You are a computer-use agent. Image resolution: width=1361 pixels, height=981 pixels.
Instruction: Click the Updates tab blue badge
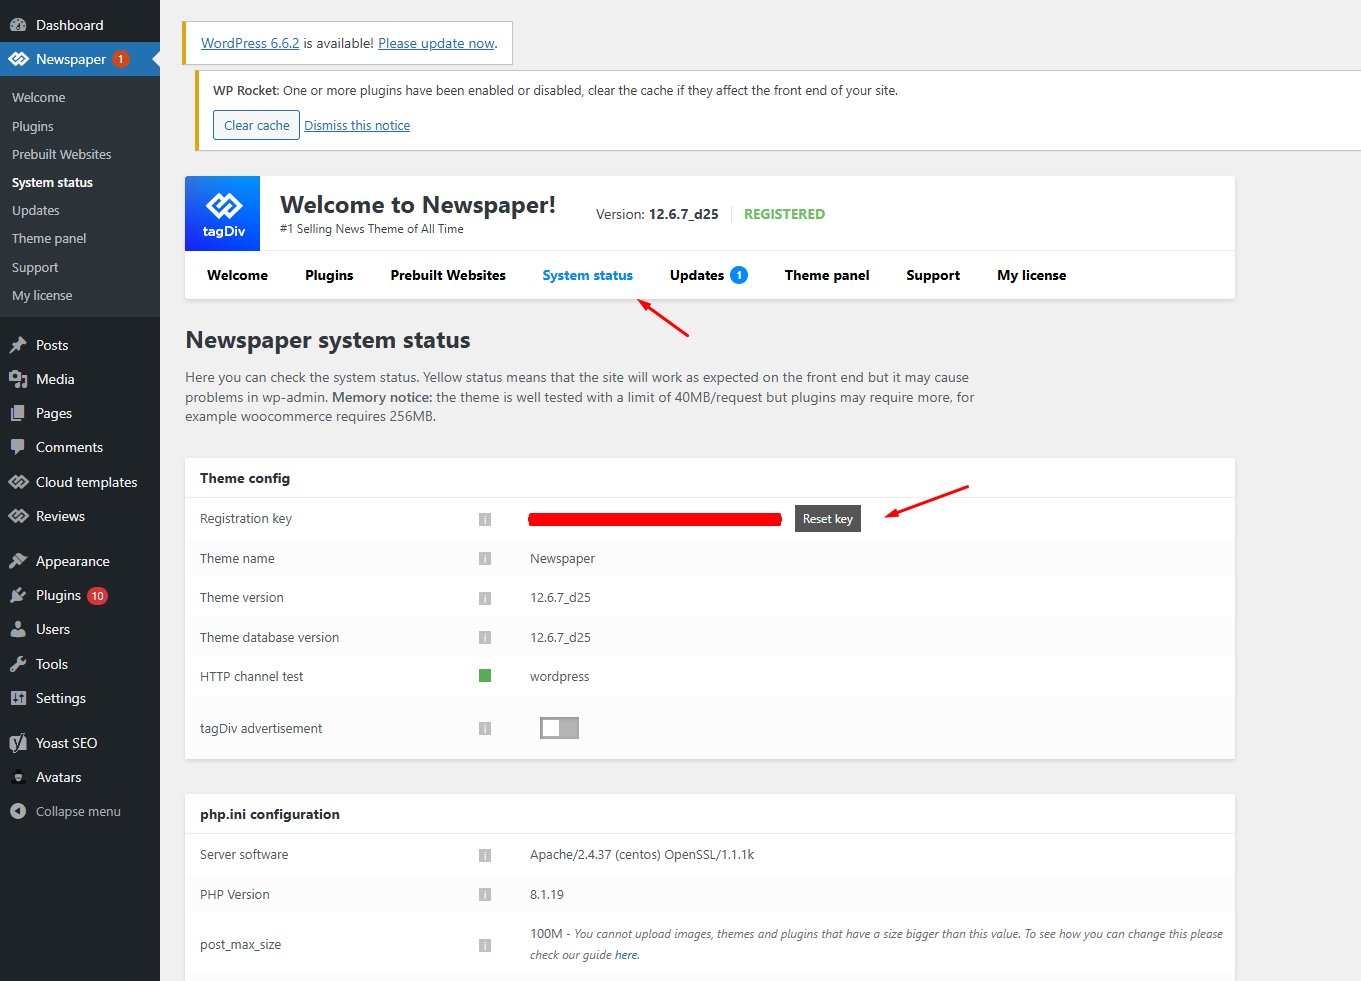(x=739, y=275)
